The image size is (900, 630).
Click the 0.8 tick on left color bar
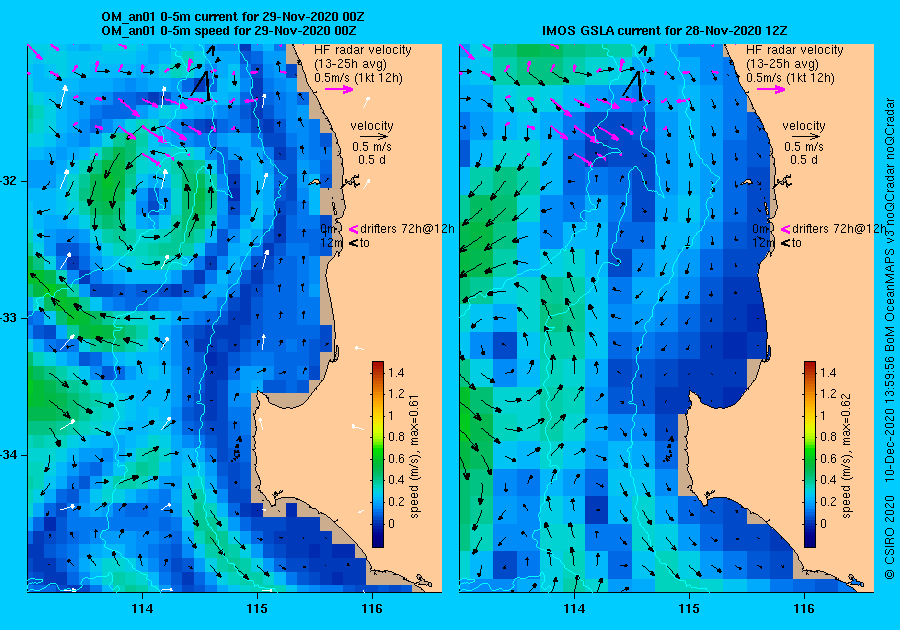(396, 437)
